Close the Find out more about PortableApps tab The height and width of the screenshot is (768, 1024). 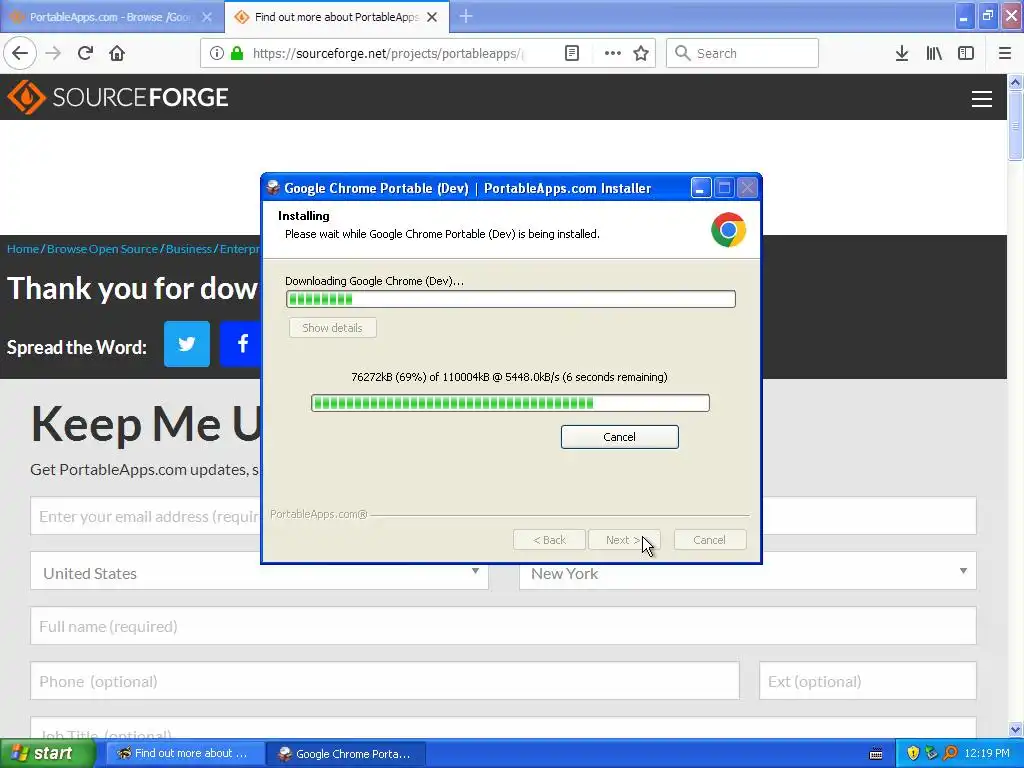click(432, 17)
